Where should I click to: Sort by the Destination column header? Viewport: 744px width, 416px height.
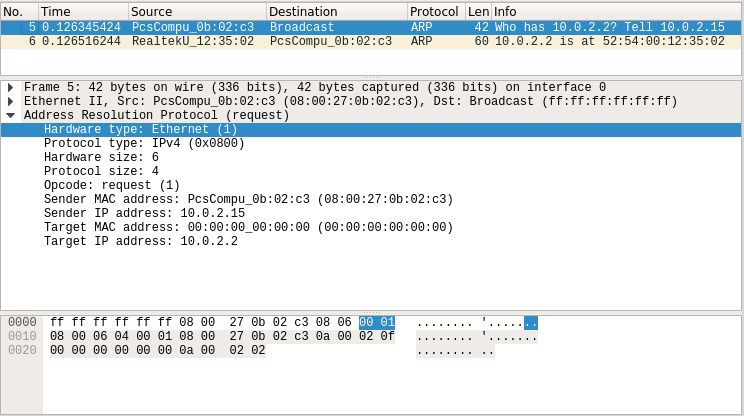point(337,11)
